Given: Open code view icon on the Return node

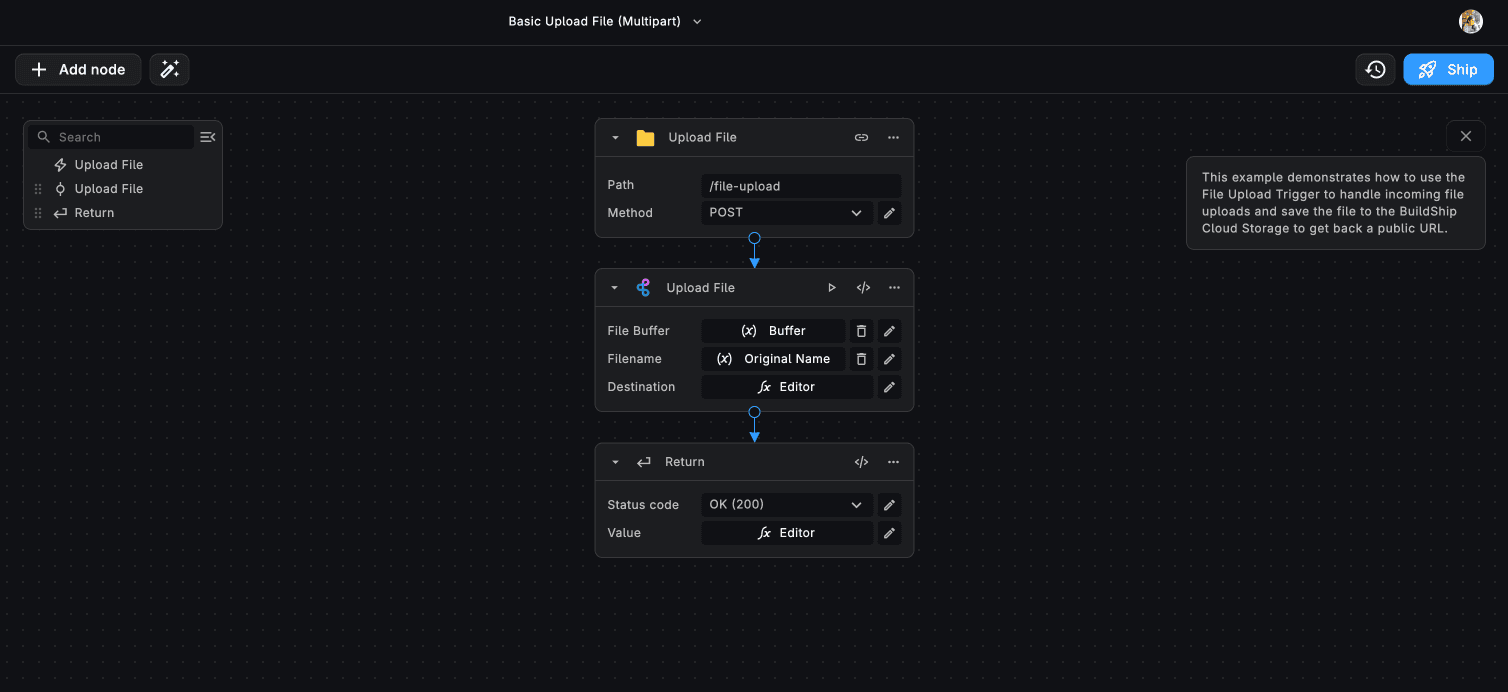Looking at the screenshot, I should tap(861, 462).
